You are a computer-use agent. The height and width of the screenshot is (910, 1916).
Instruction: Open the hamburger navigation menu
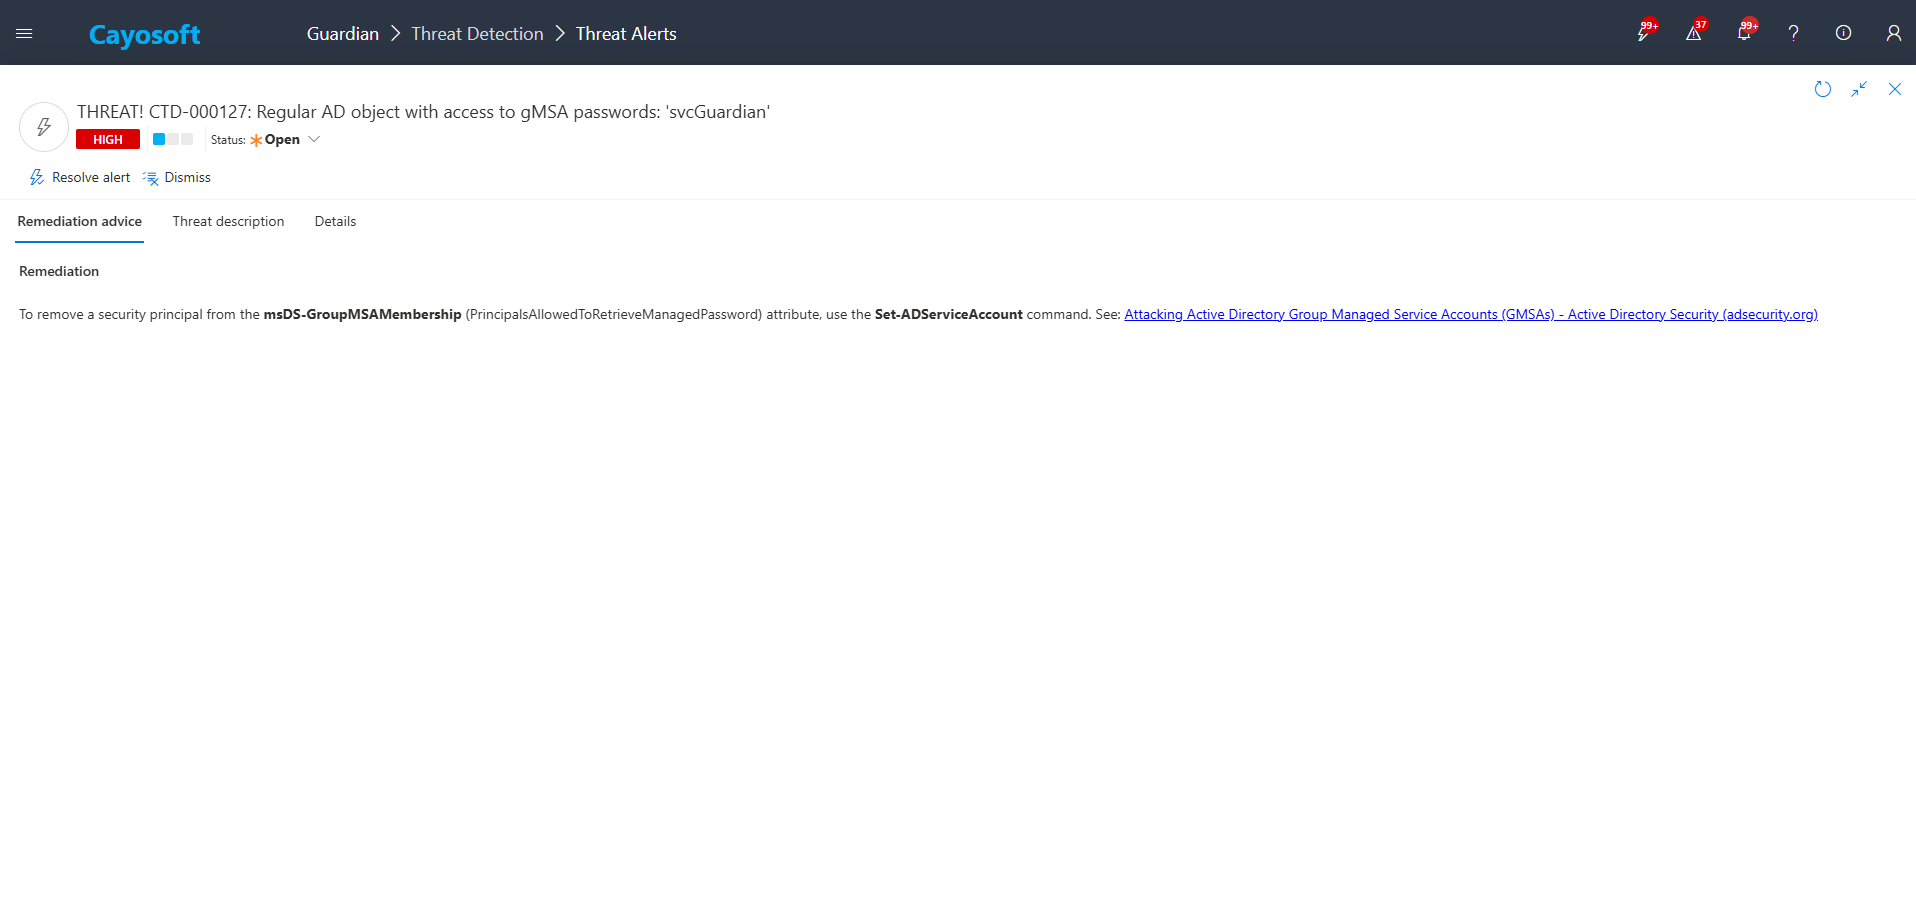(24, 34)
